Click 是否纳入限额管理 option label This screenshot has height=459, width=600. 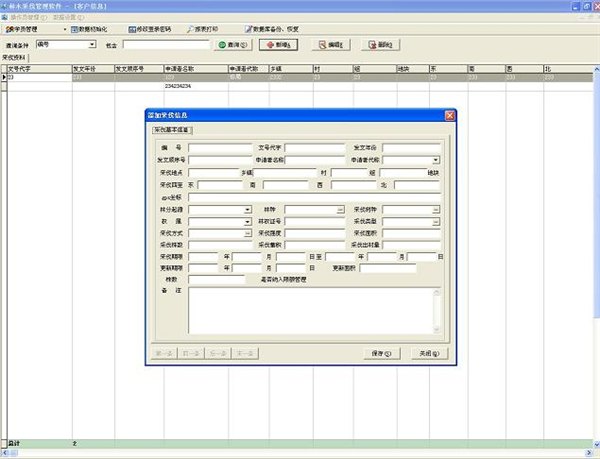(284, 280)
